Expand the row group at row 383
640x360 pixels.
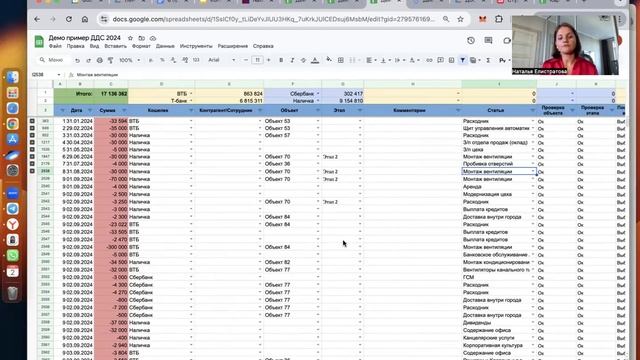pos(32,121)
